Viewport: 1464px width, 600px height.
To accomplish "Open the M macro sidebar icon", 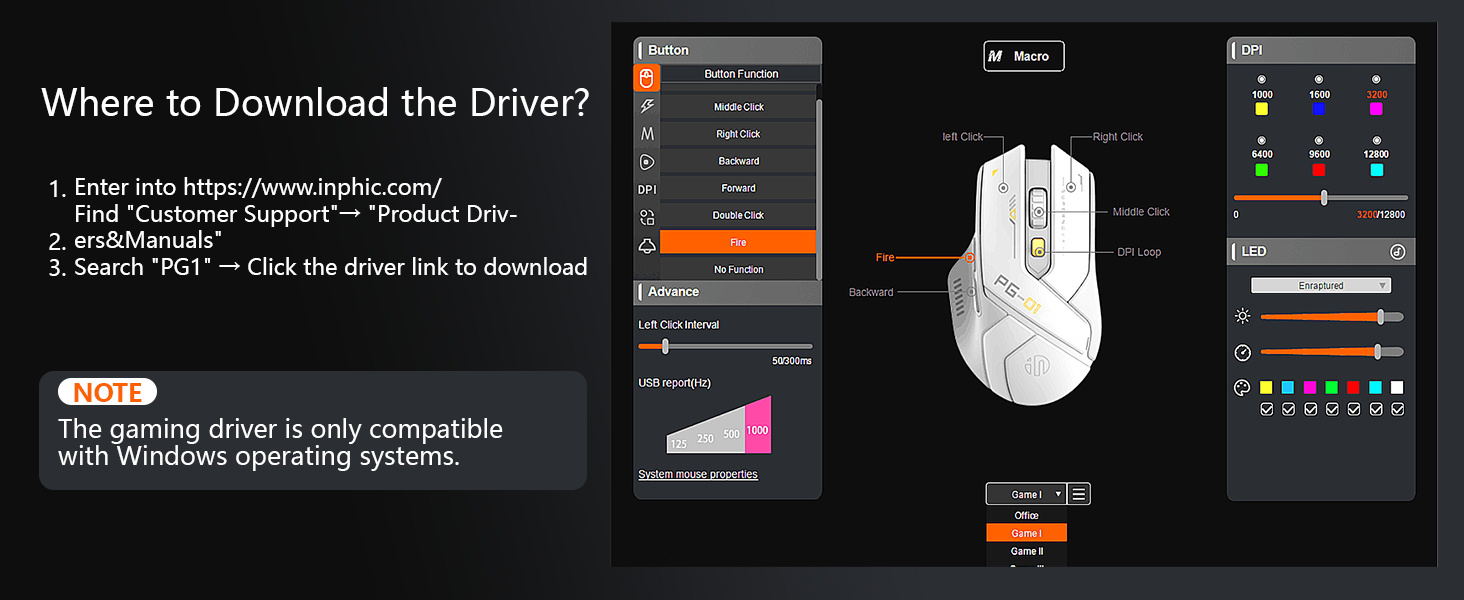I will tap(646, 134).
